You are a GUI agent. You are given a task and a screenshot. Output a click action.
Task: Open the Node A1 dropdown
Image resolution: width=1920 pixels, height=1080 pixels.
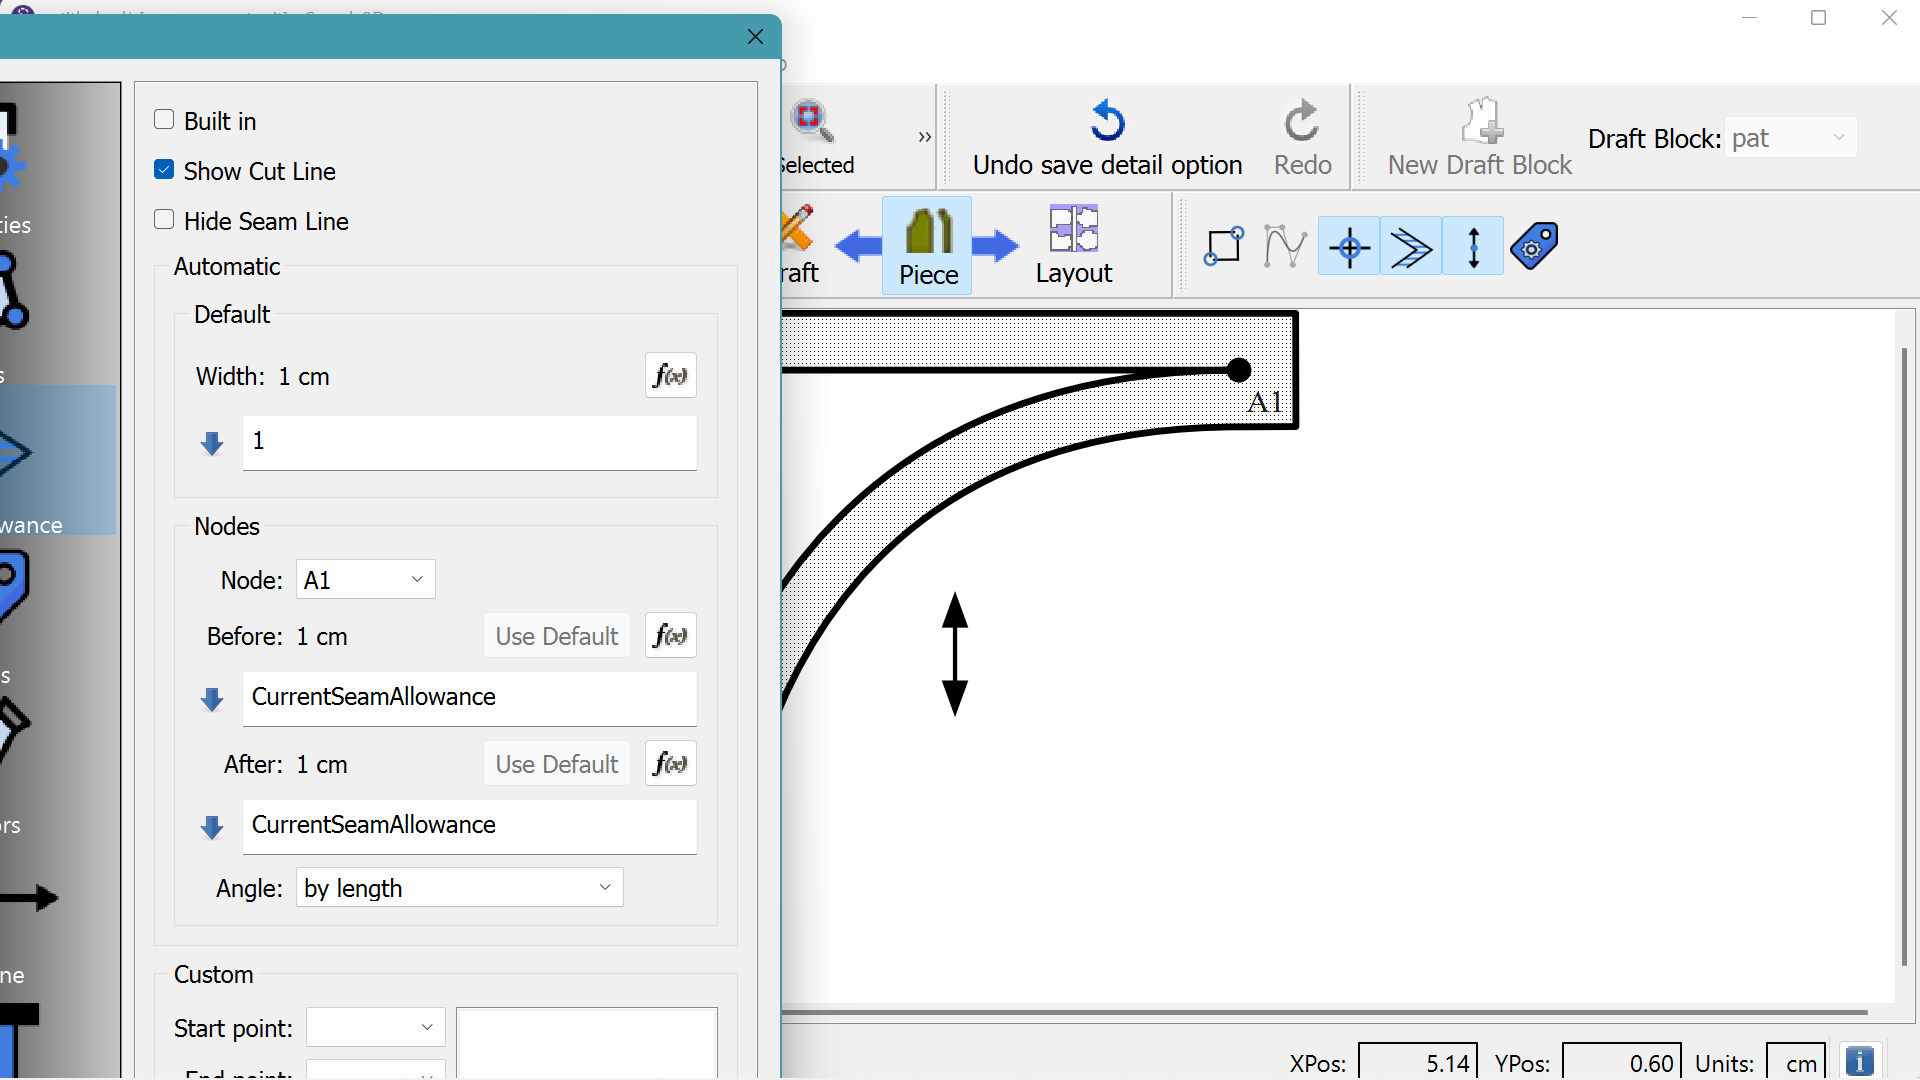(x=366, y=580)
